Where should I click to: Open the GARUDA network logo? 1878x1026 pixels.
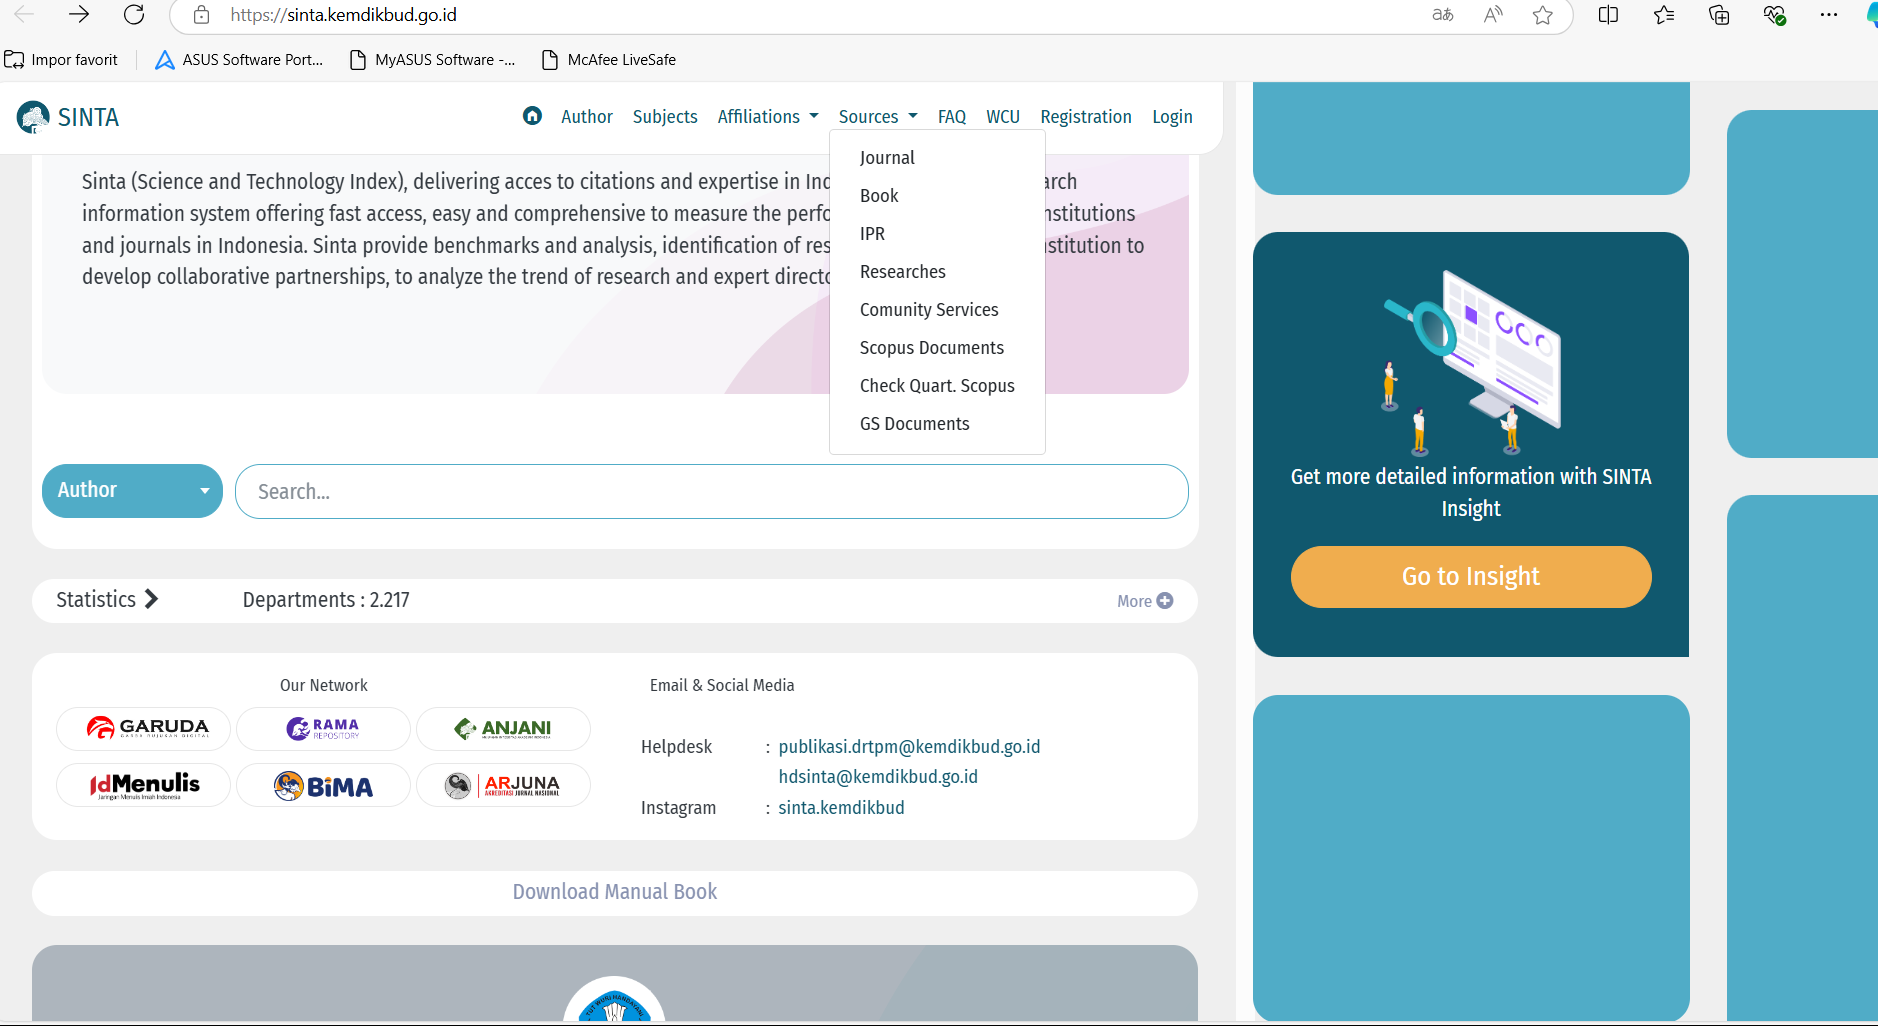pos(144,728)
